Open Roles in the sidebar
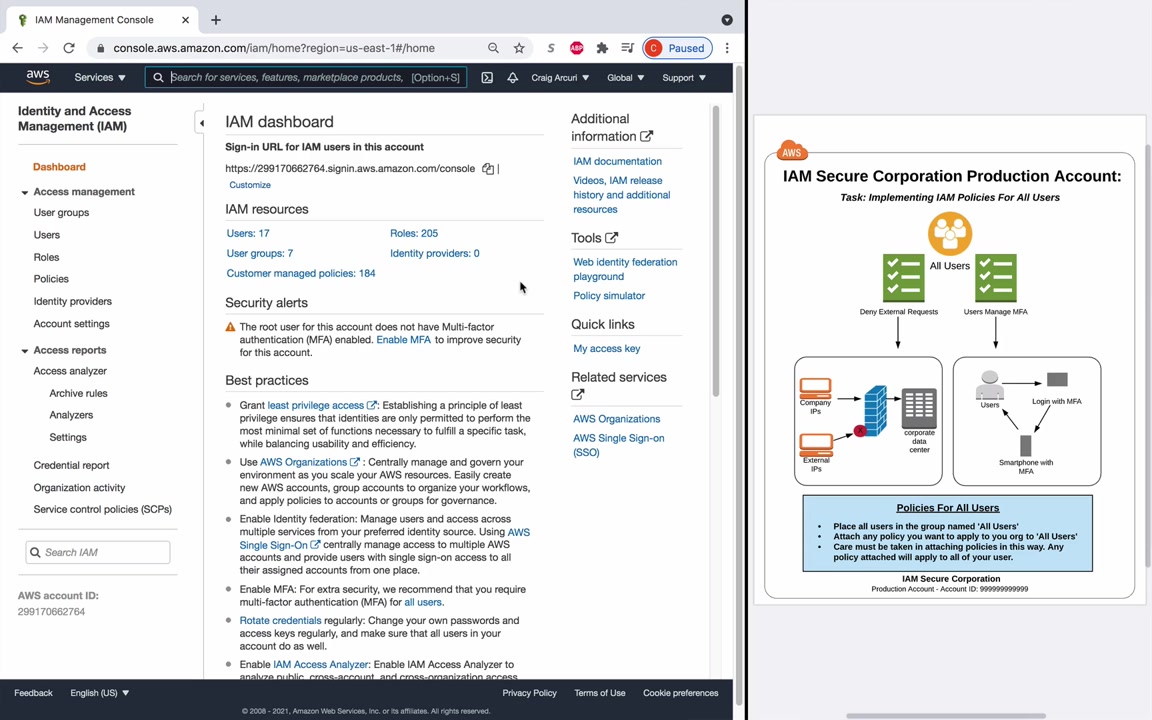This screenshot has height=720, width=1152. coord(46,257)
